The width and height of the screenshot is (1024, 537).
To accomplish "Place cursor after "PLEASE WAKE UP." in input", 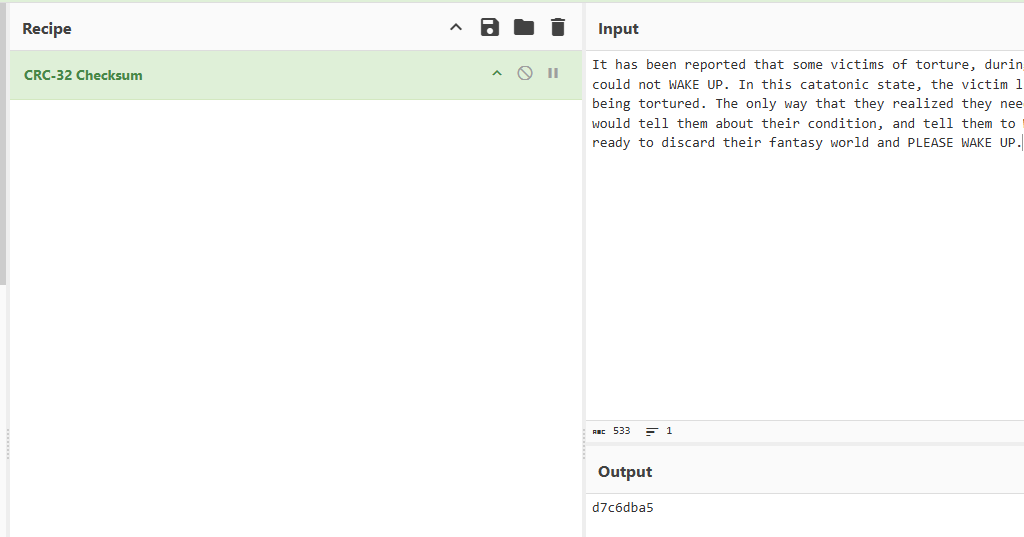I will click(x=1021, y=143).
